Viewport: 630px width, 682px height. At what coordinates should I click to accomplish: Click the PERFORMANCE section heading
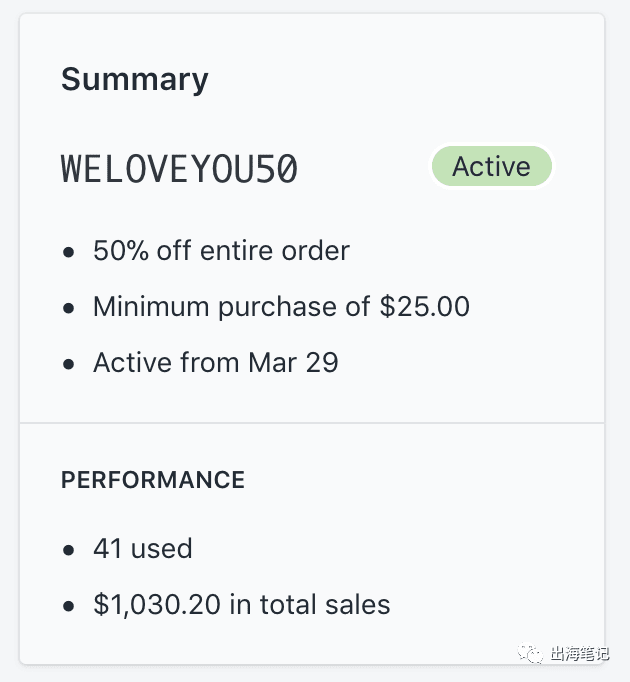(153, 480)
